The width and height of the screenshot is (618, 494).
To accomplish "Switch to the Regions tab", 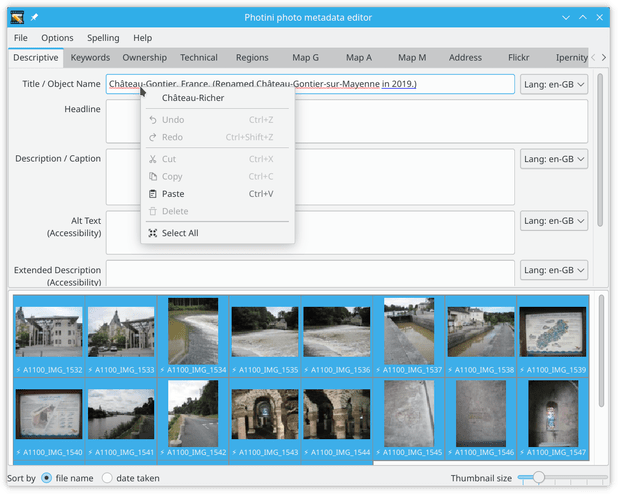I will point(252,58).
